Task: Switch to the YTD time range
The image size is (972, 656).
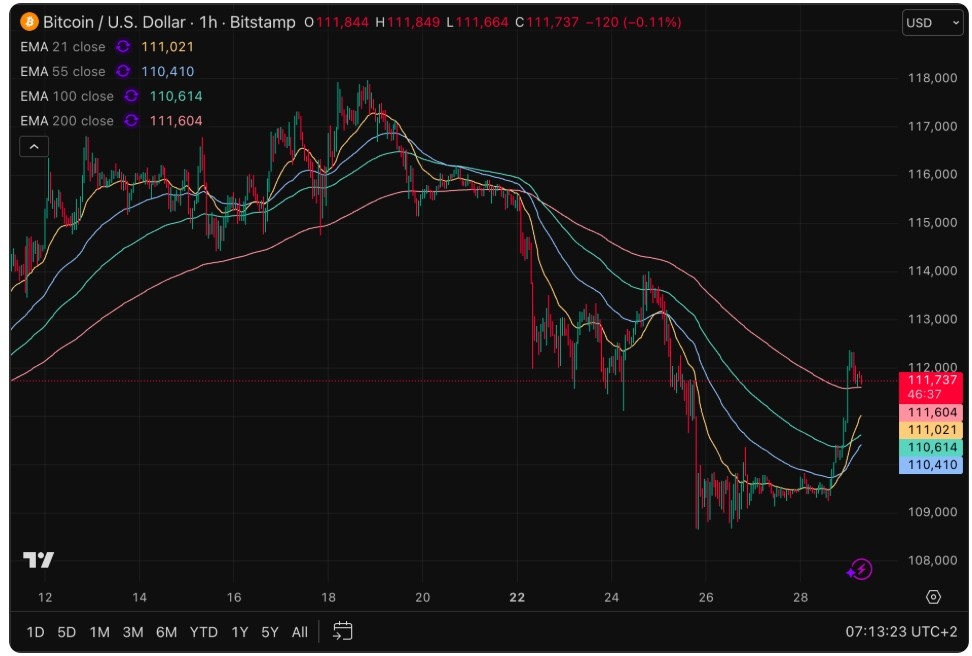Action: tap(203, 632)
